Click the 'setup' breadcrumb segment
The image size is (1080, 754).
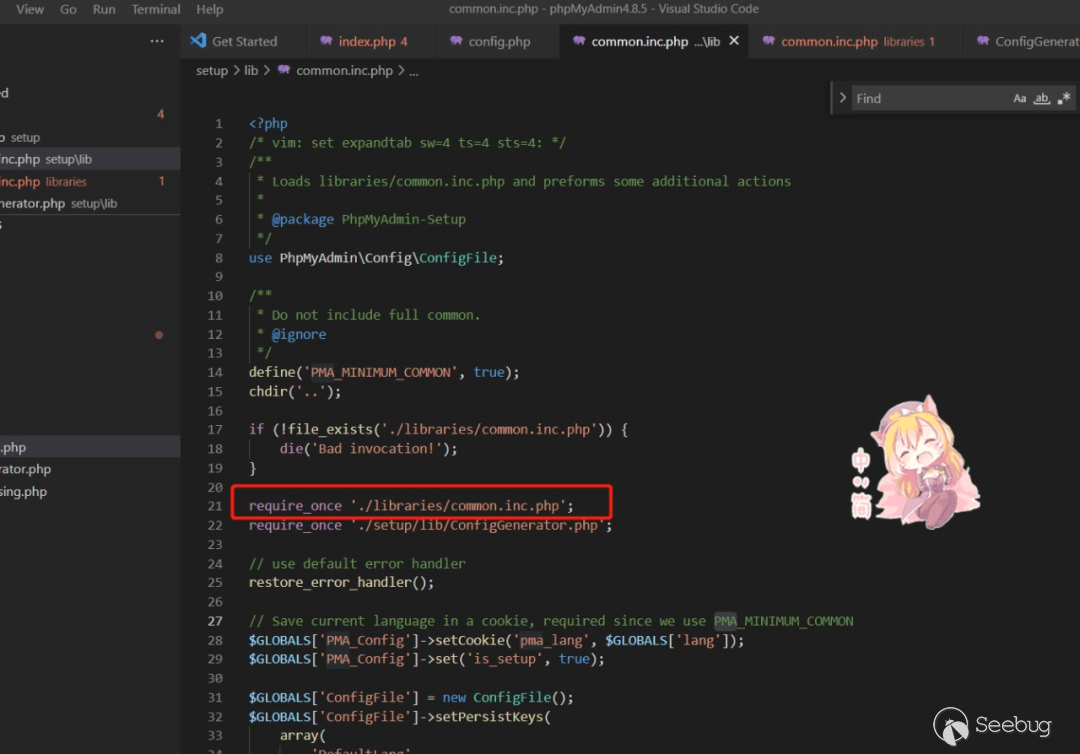tap(211, 71)
